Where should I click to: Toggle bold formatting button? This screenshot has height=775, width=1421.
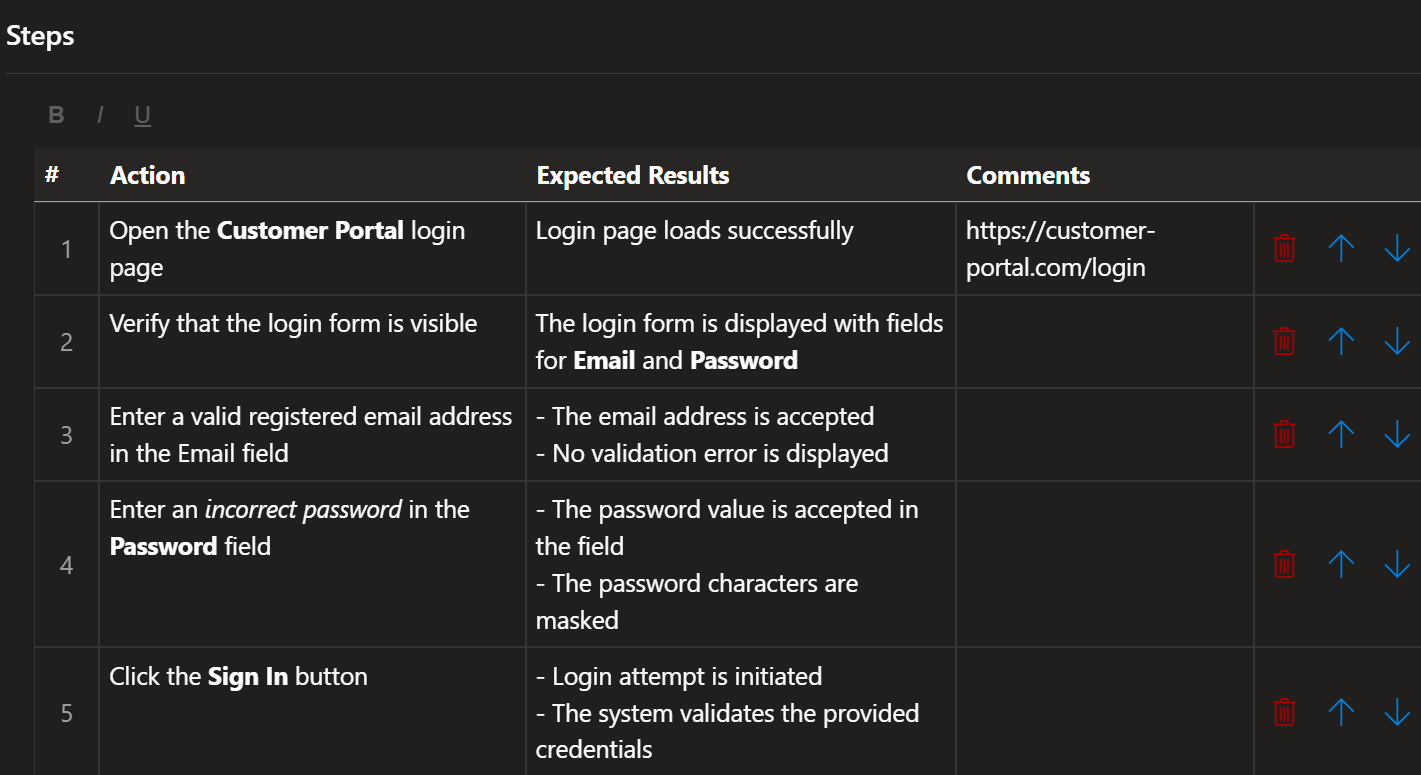coord(56,115)
